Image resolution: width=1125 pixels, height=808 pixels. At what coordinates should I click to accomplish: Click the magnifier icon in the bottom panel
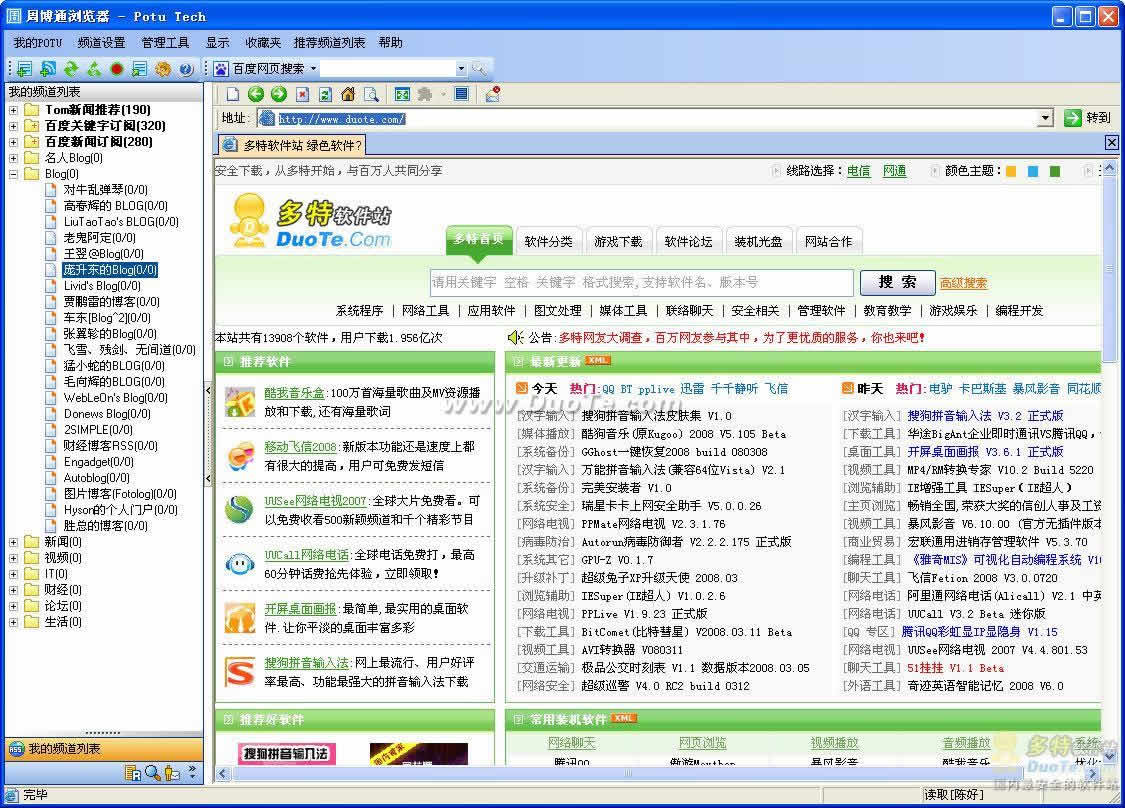pyautogui.click(x=152, y=773)
